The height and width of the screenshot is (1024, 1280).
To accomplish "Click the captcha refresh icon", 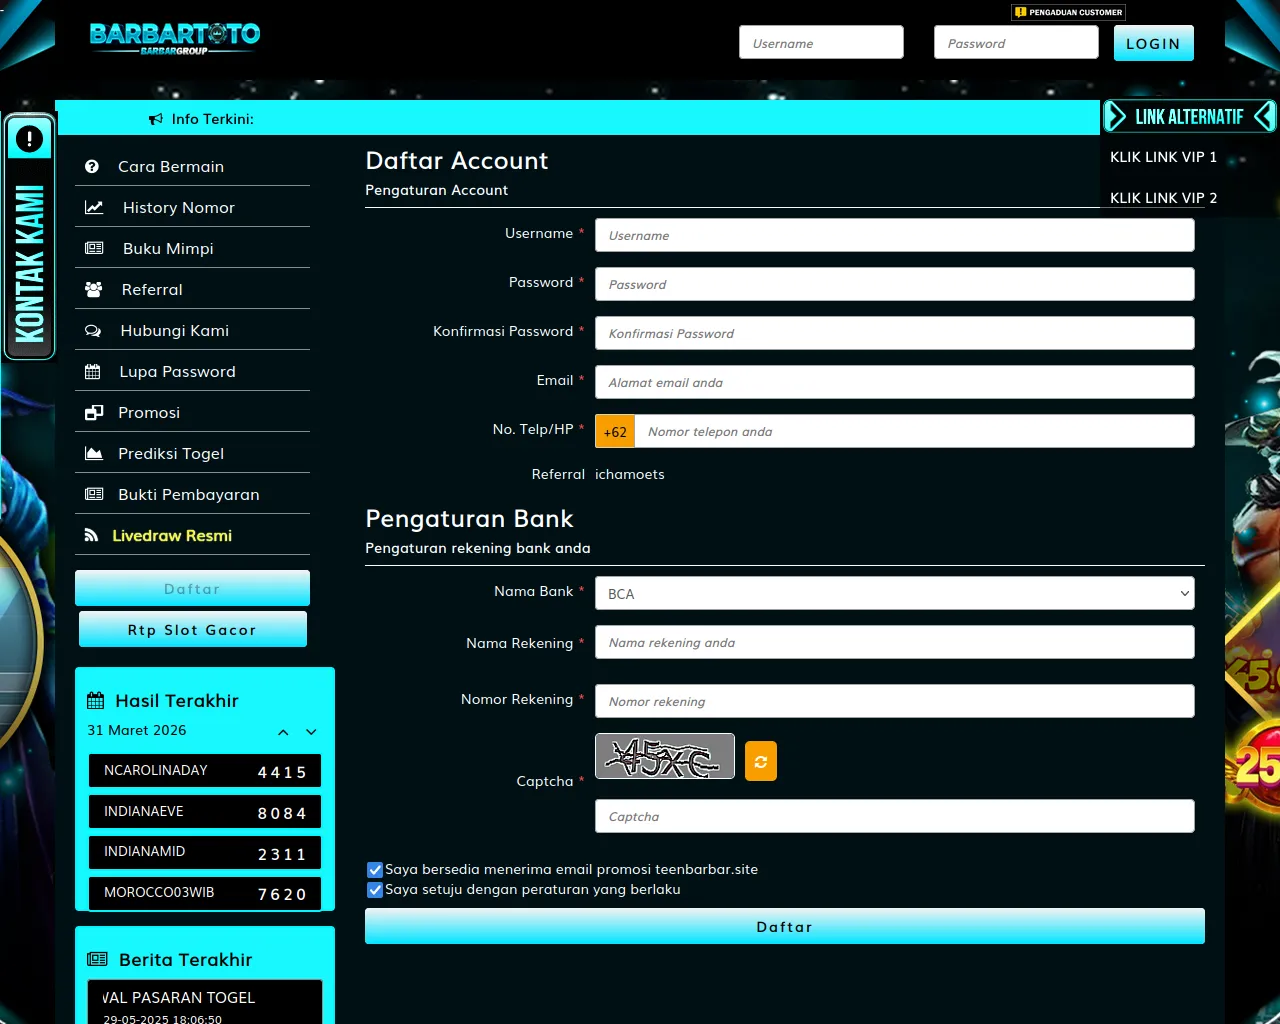I will [x=760, y=761].
